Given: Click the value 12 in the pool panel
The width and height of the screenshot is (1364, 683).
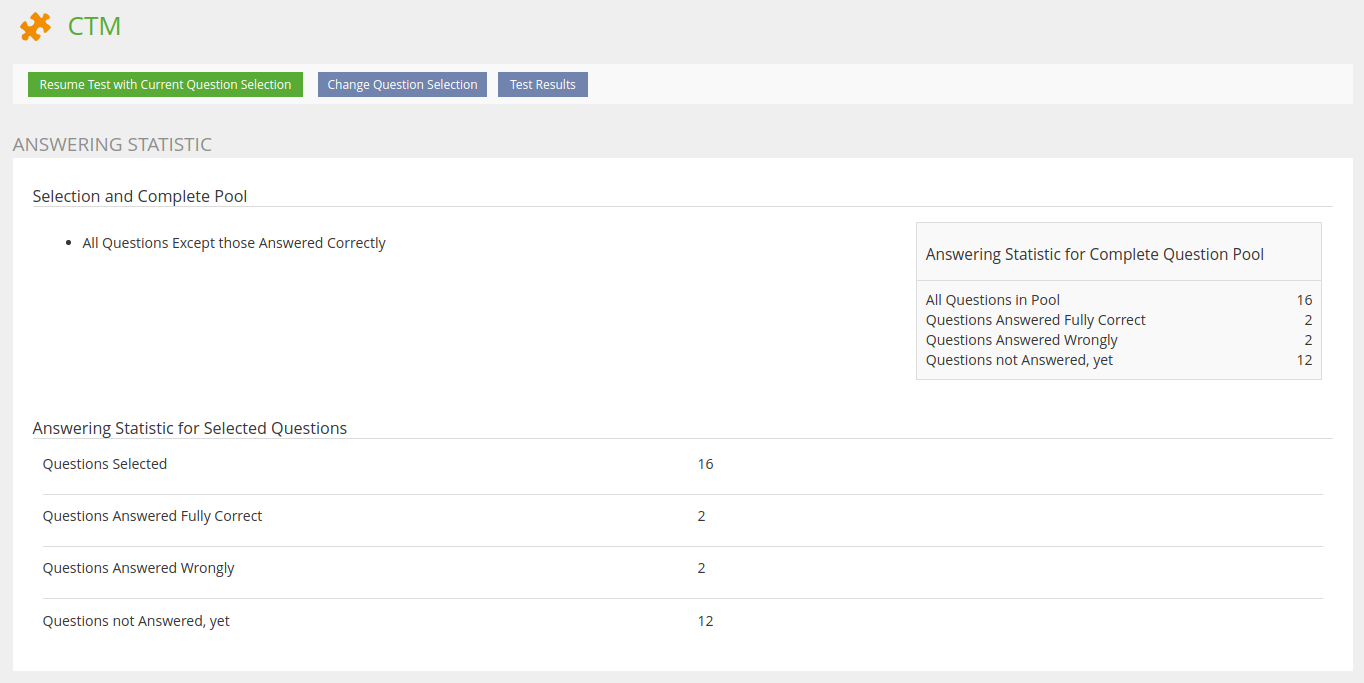Looking at the screenshot, I should 1303,360.
